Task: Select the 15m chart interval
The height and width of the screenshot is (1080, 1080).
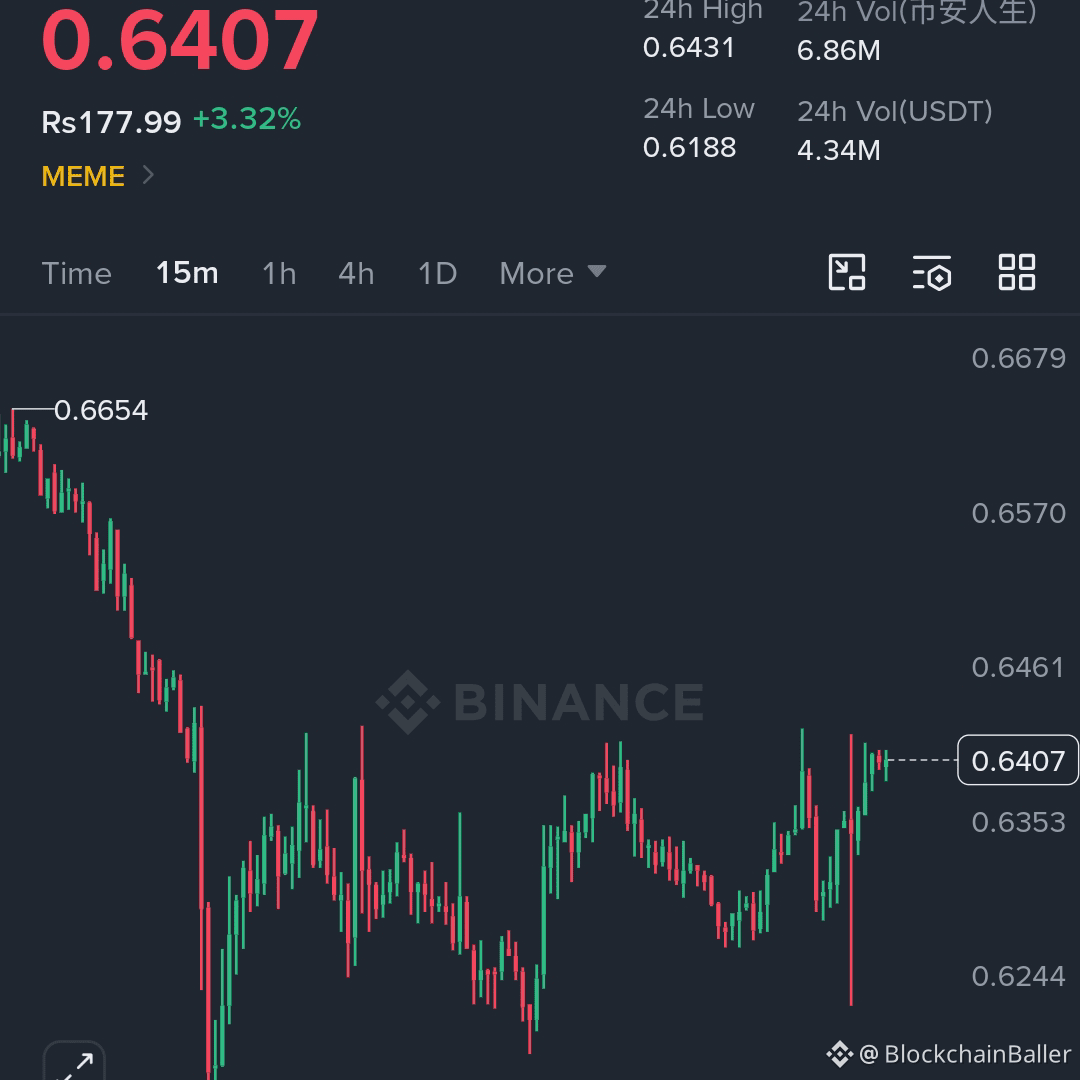Action: tap(187, 273)
